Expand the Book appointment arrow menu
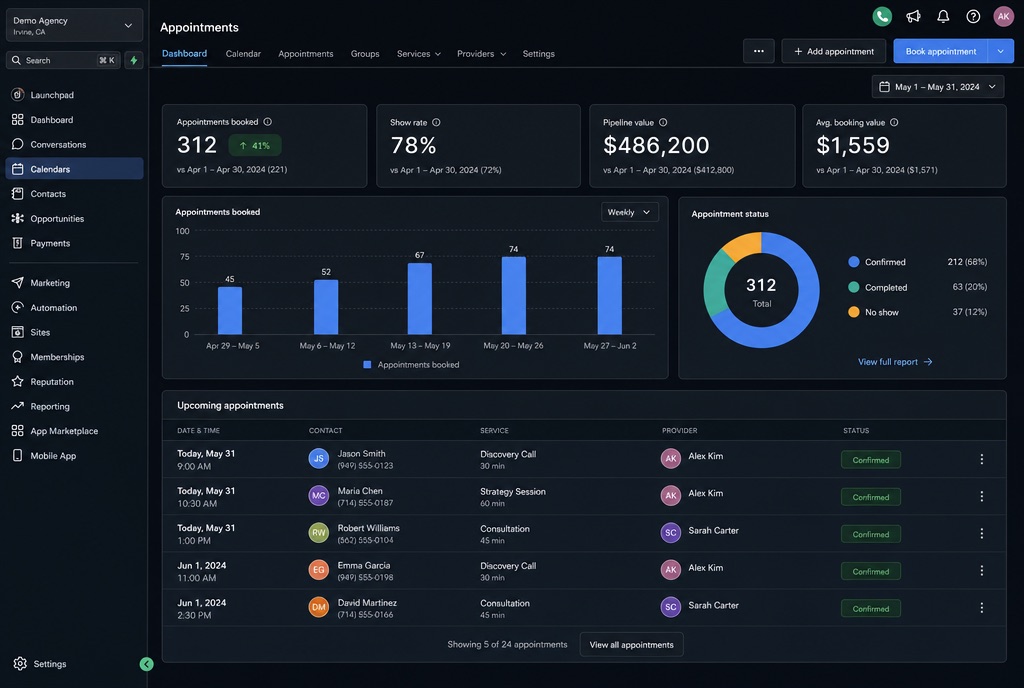The image size is (1024, 688). 1000,51
